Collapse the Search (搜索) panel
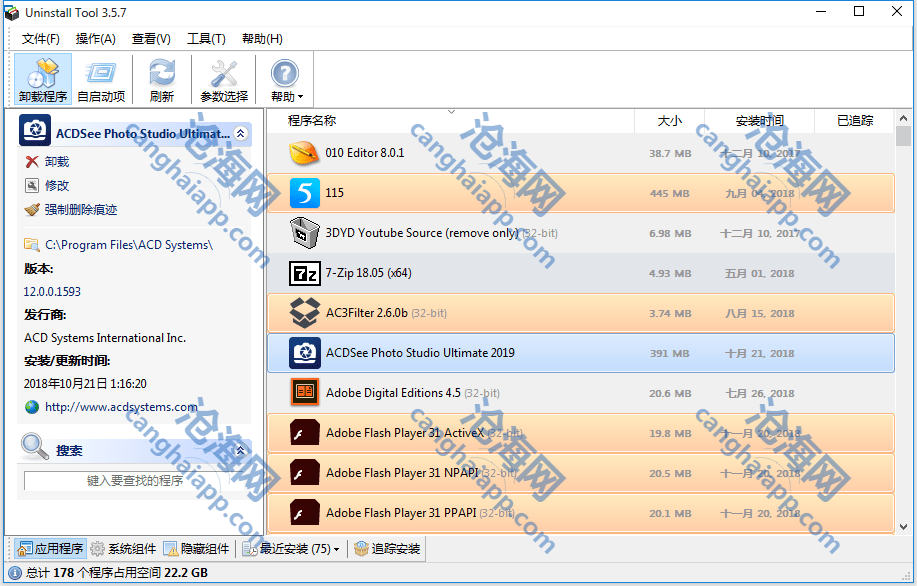This screenshot has height=586, width=917. [x=241, y=451]
